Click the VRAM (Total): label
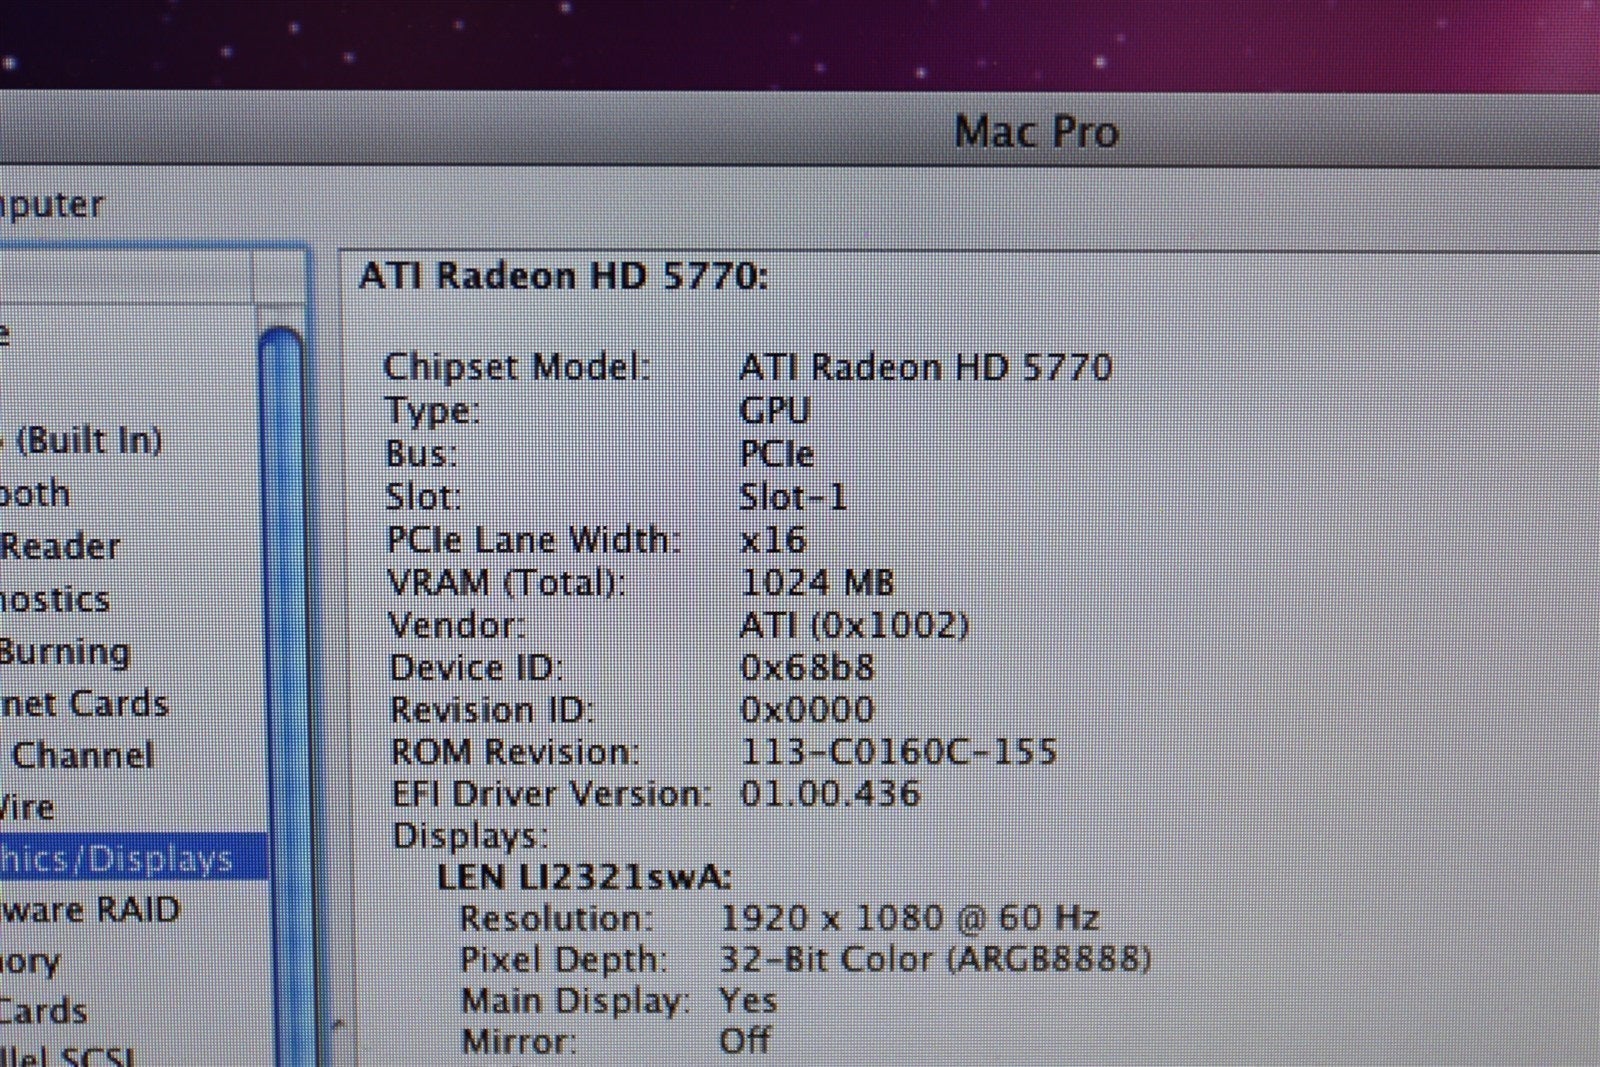The height and width of the screenshot is (1067, 1600). [507, 582]
